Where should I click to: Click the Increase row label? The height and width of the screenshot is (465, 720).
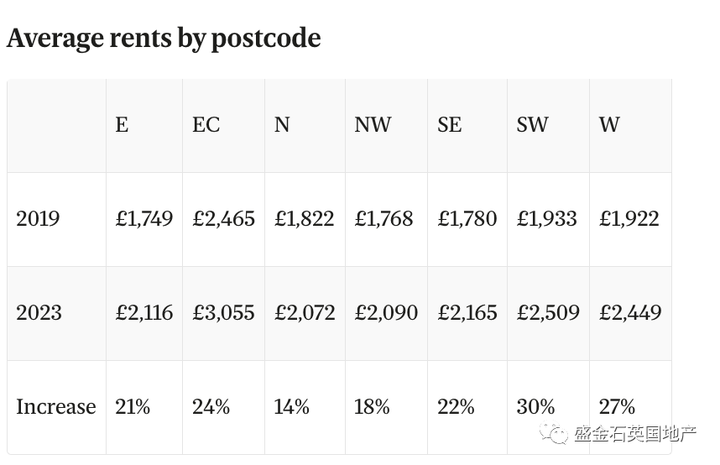[x=56, y=407]
